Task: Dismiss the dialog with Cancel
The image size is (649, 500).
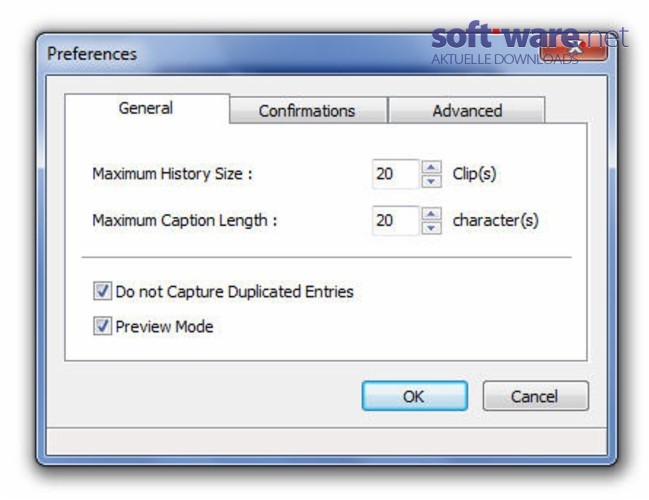Action: coord(535,396)
